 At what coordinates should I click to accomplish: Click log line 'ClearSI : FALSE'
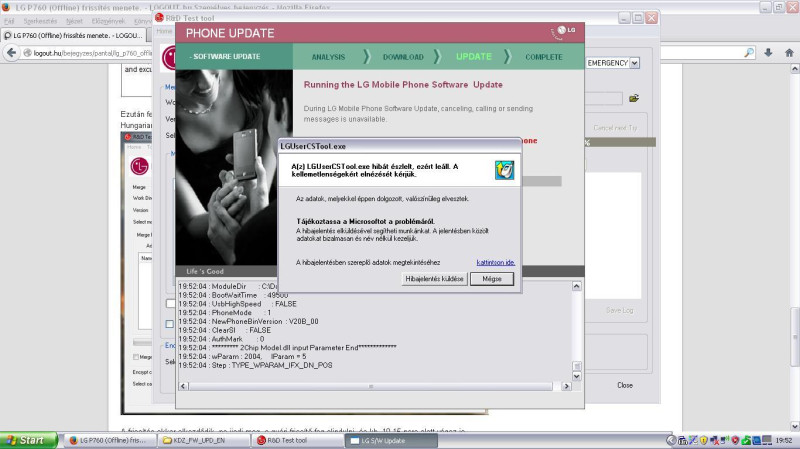(224, 330)
